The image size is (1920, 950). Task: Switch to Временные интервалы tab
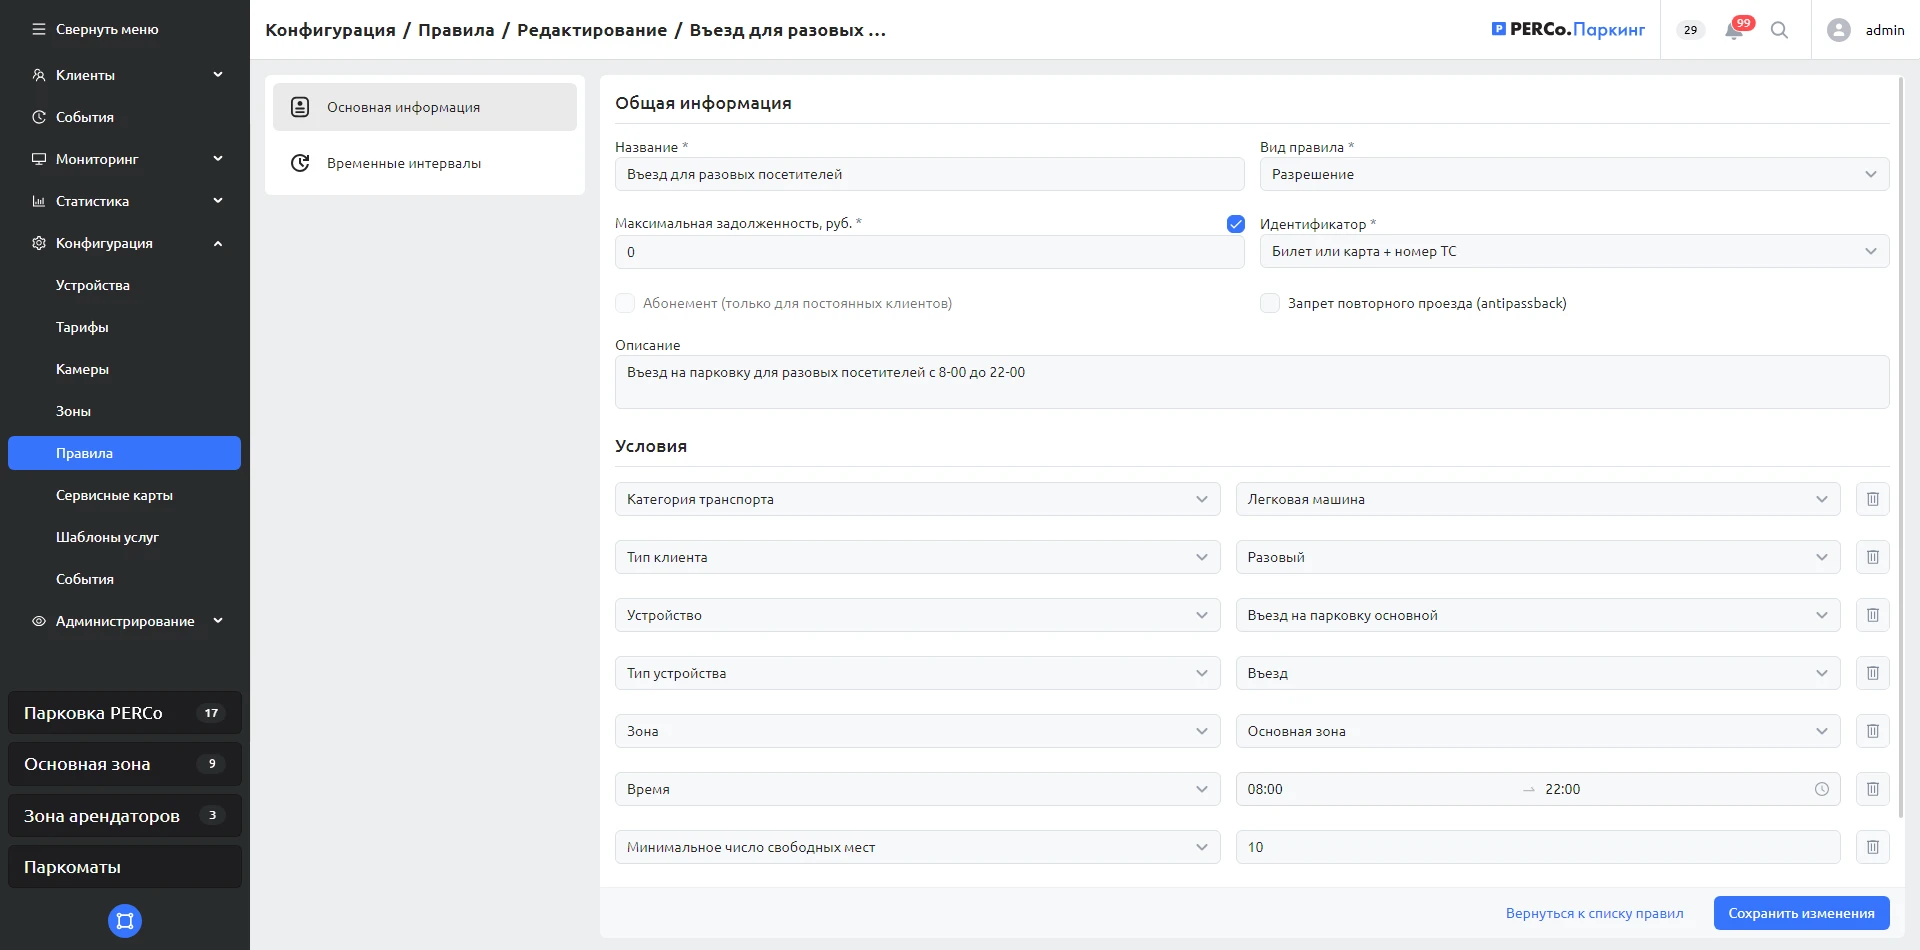404,163
